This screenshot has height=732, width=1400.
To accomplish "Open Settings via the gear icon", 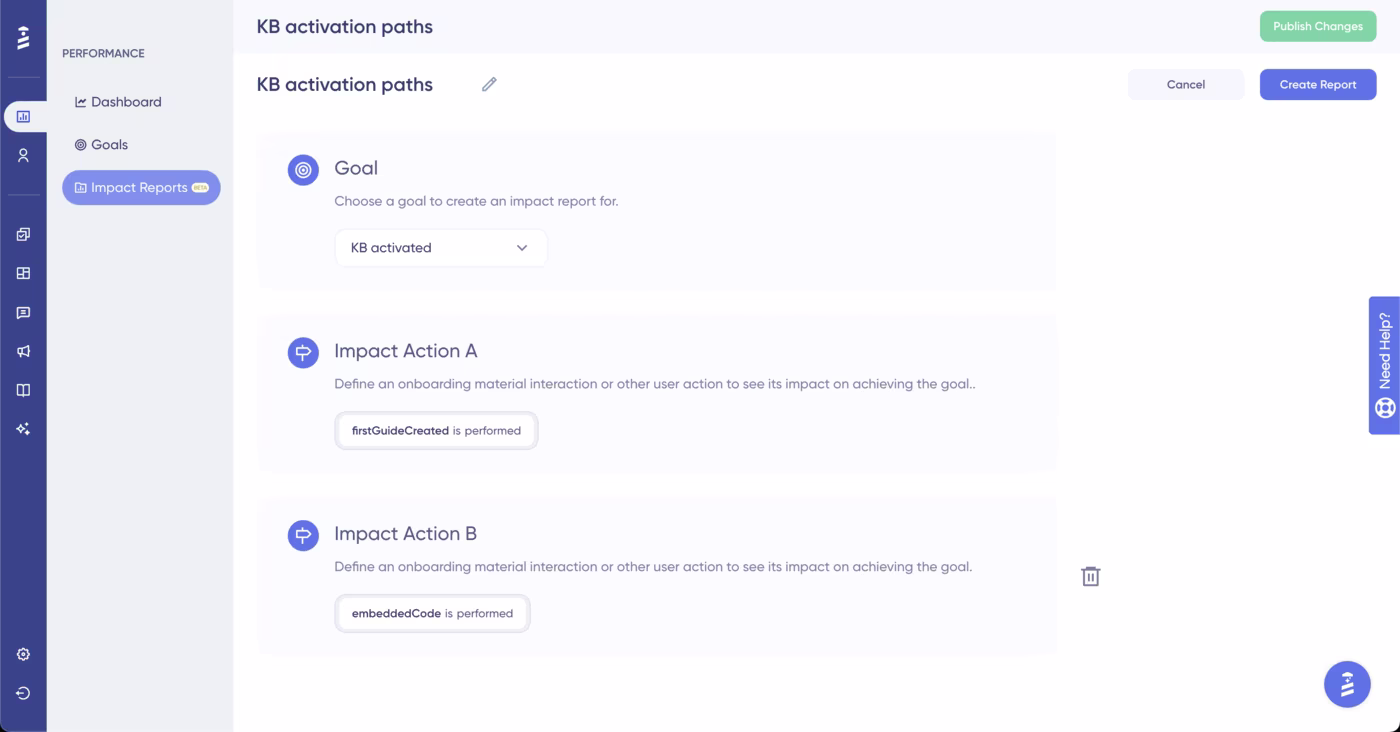I will click(24, 654).
